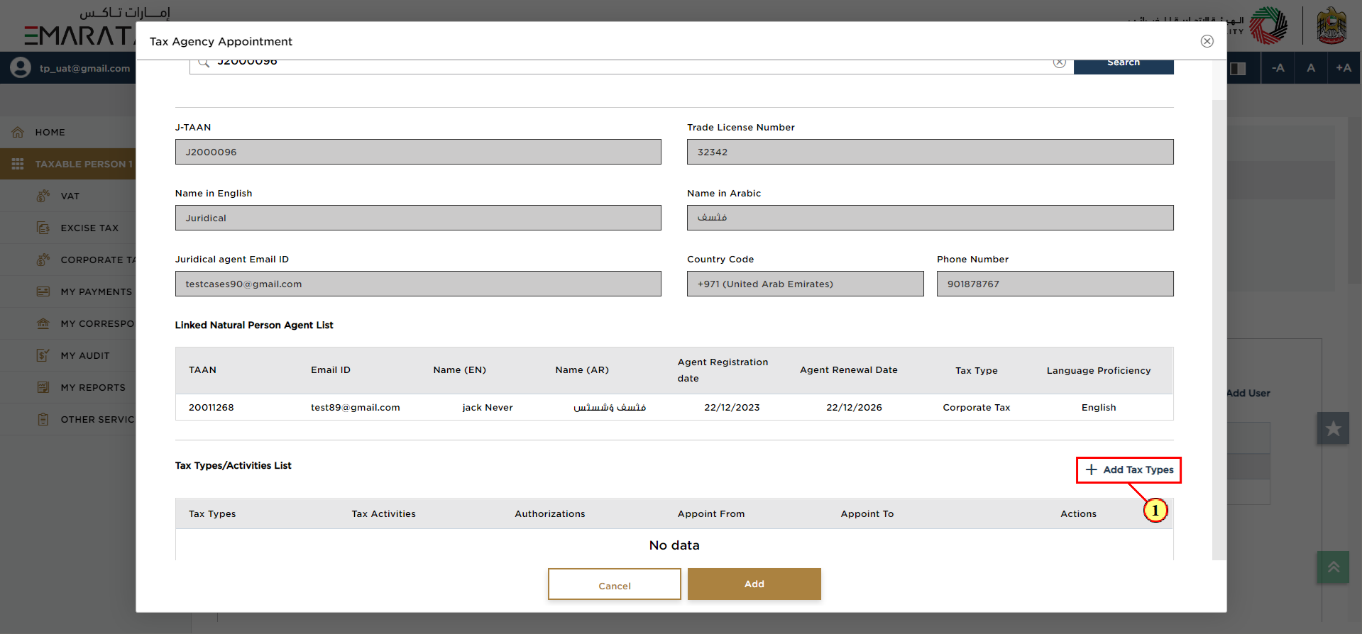Screen dimensions: 1362x634
Task: Reset font size with A button
Action: (x=1310, y=68)
